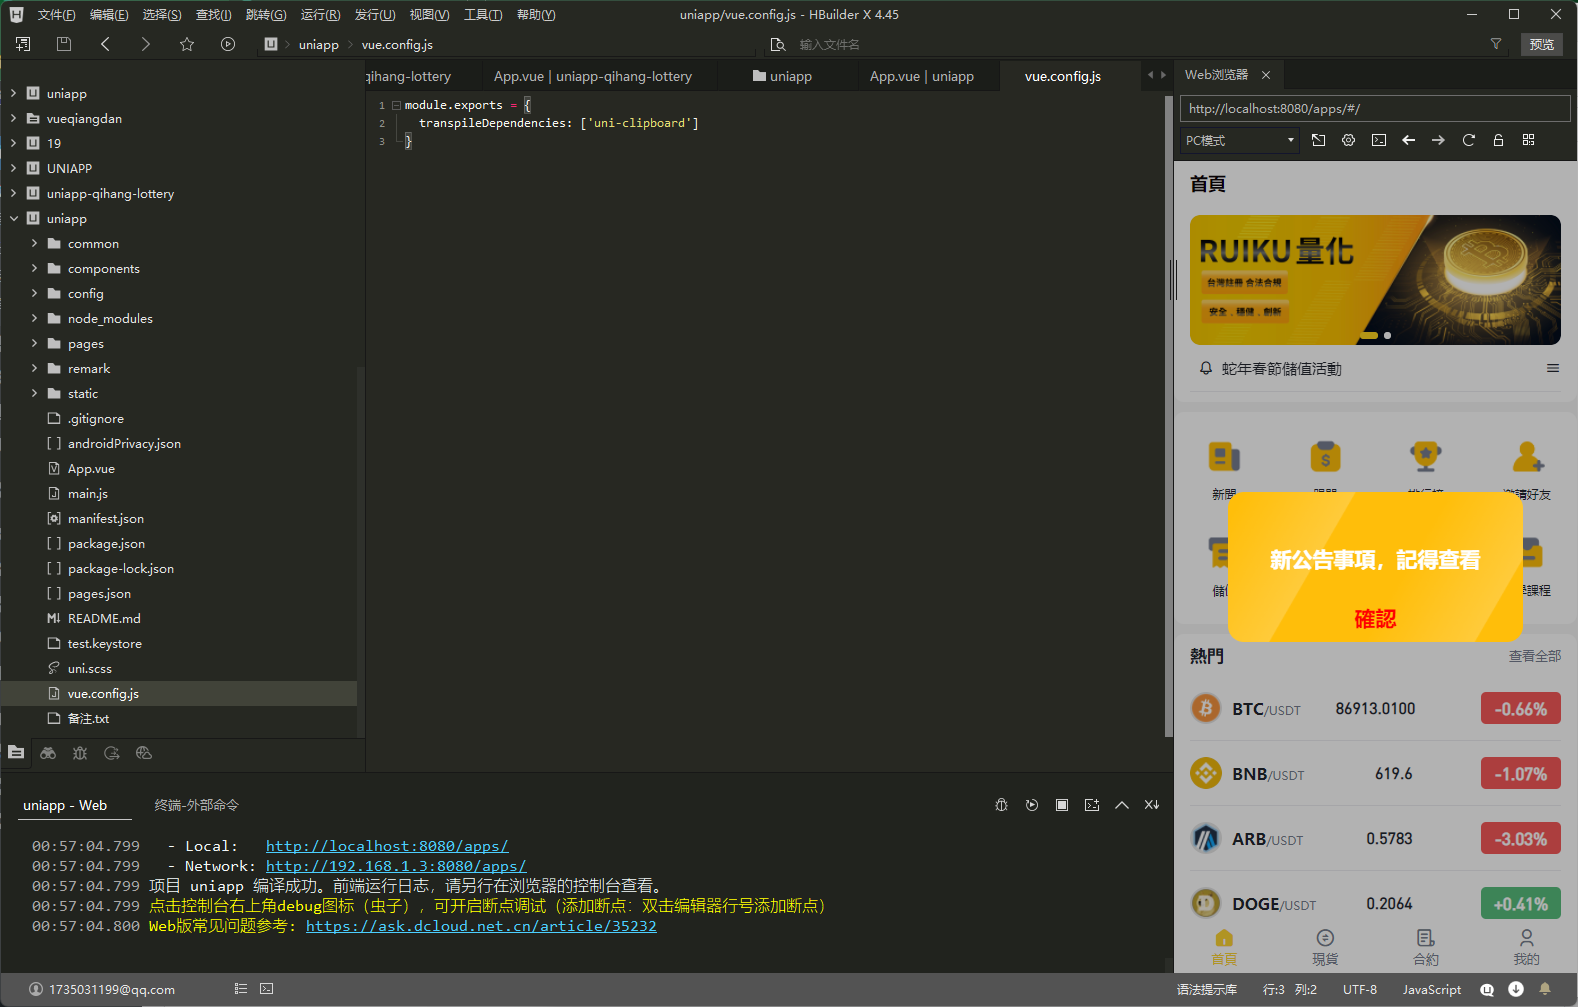Image resolution: width=1578 pixels, height=1007 pixels.
Task: Open the 发行(U) menu
Action: click(375, 15)
